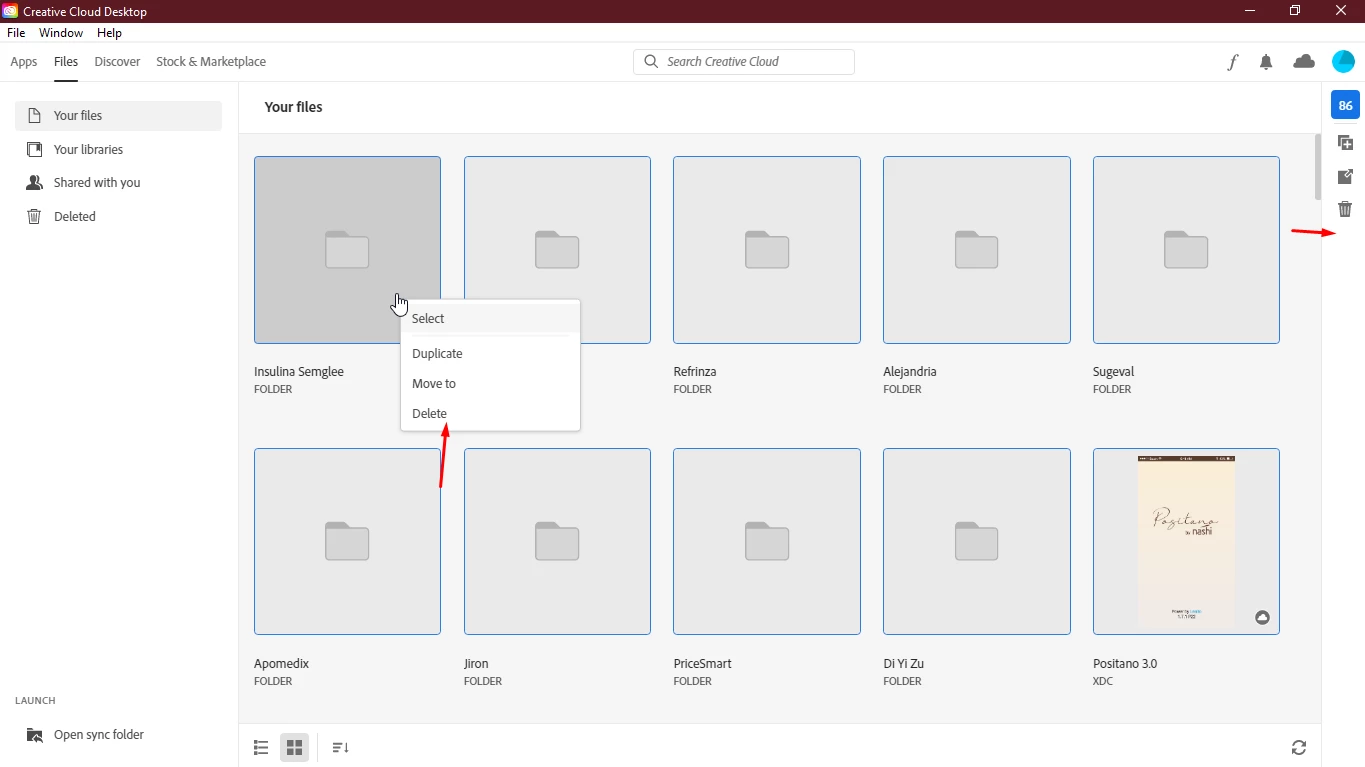
Task: Click the Creative Cloud title bar logo
Action: point(10,11)
